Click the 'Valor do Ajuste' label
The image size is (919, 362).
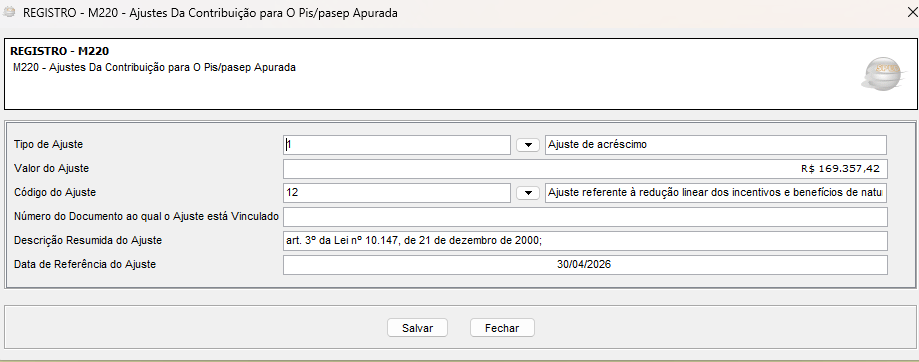click(x=51, y=168)
